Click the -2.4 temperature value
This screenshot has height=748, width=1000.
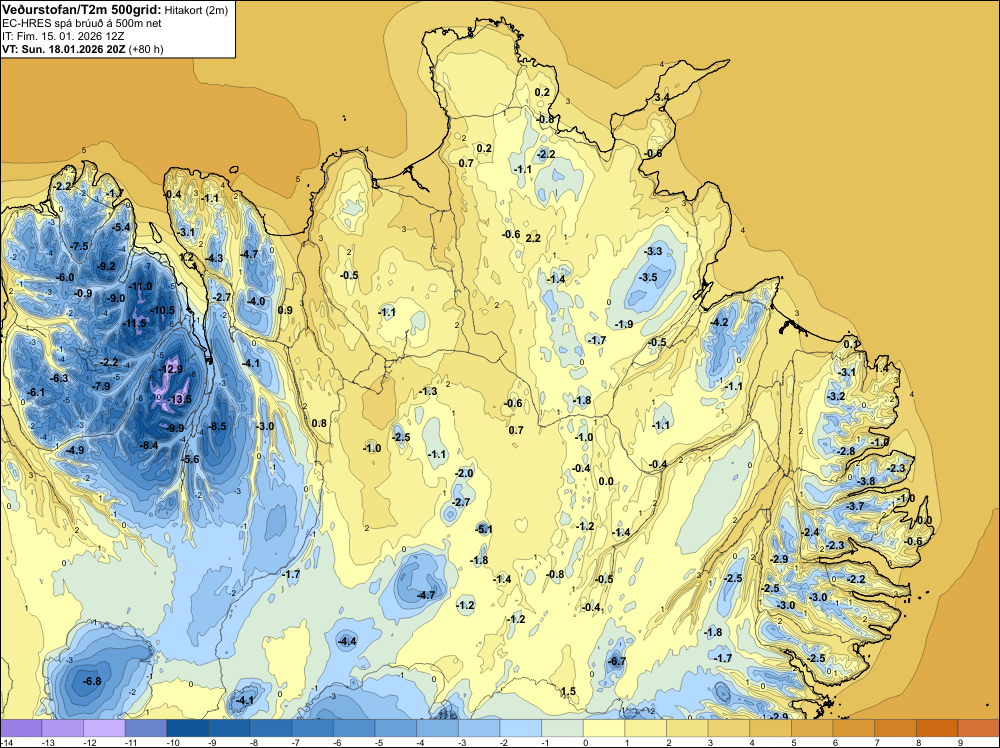click(x=811, y=532)
